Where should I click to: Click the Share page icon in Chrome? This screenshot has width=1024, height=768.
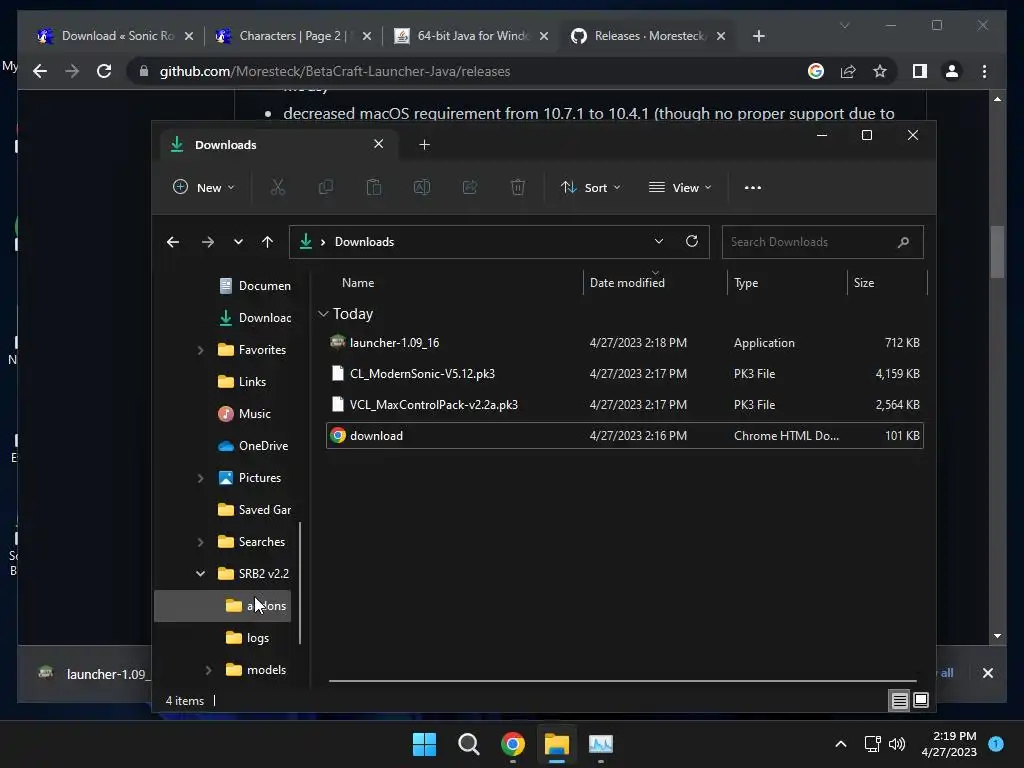point(848,71)
